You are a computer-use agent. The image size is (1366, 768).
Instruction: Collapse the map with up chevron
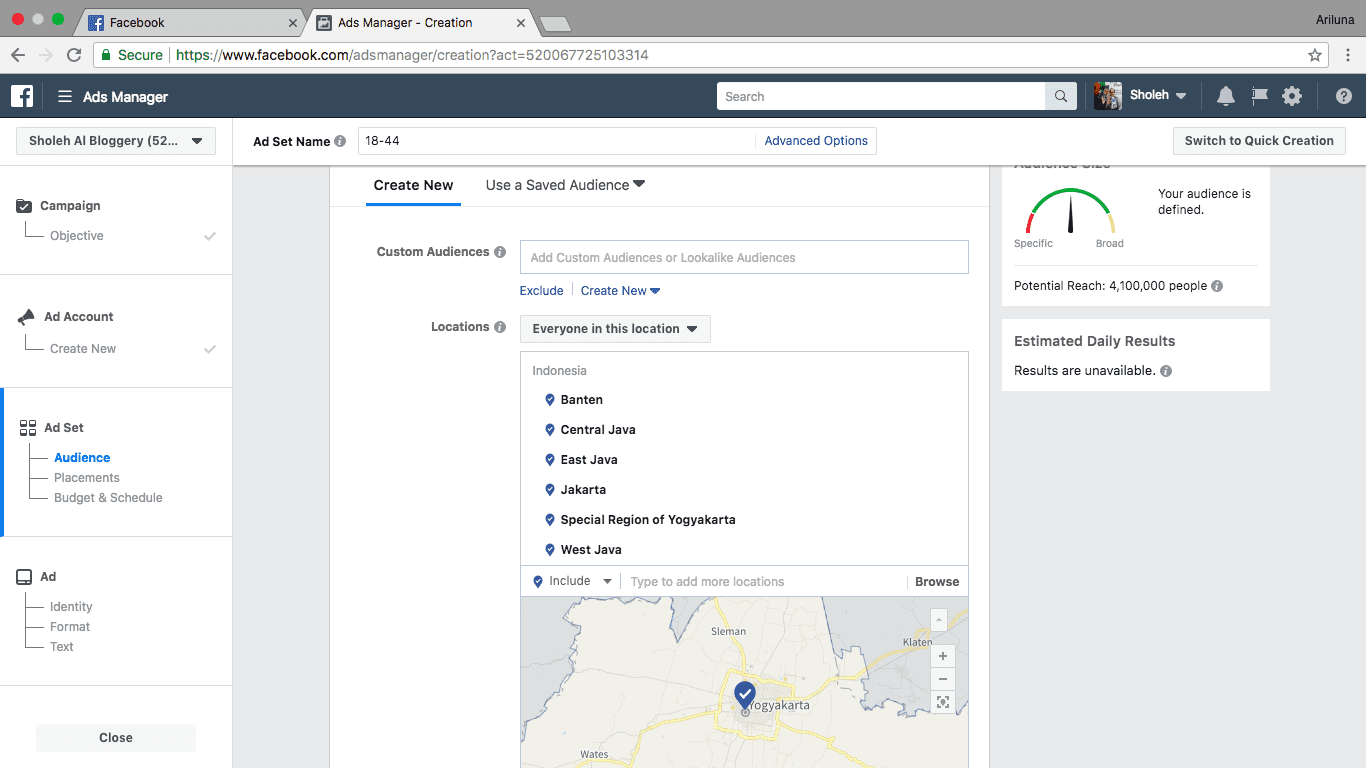(x=938, y=620)
